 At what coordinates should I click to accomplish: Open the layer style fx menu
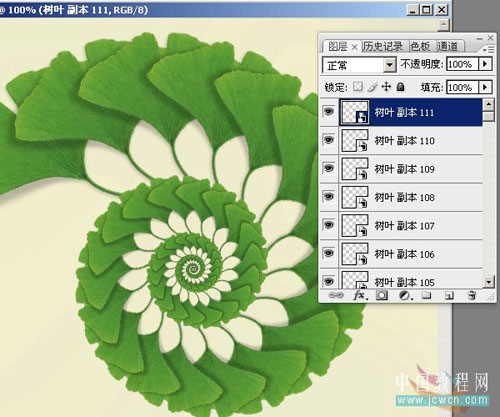click(x=361, y=295)
